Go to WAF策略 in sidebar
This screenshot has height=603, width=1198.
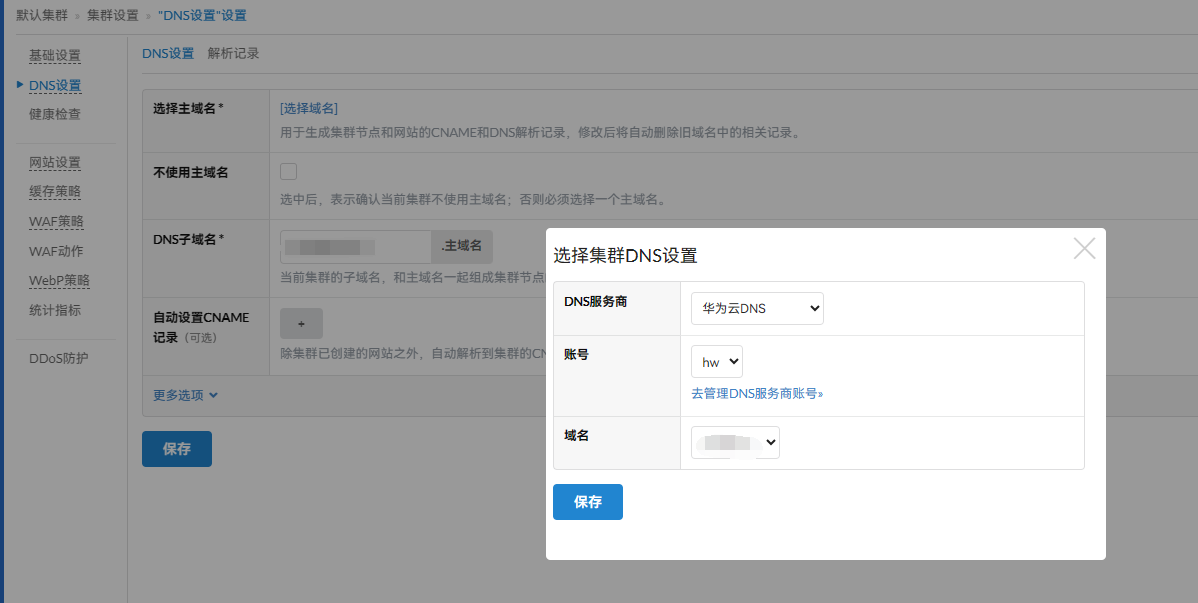point(56,221)
